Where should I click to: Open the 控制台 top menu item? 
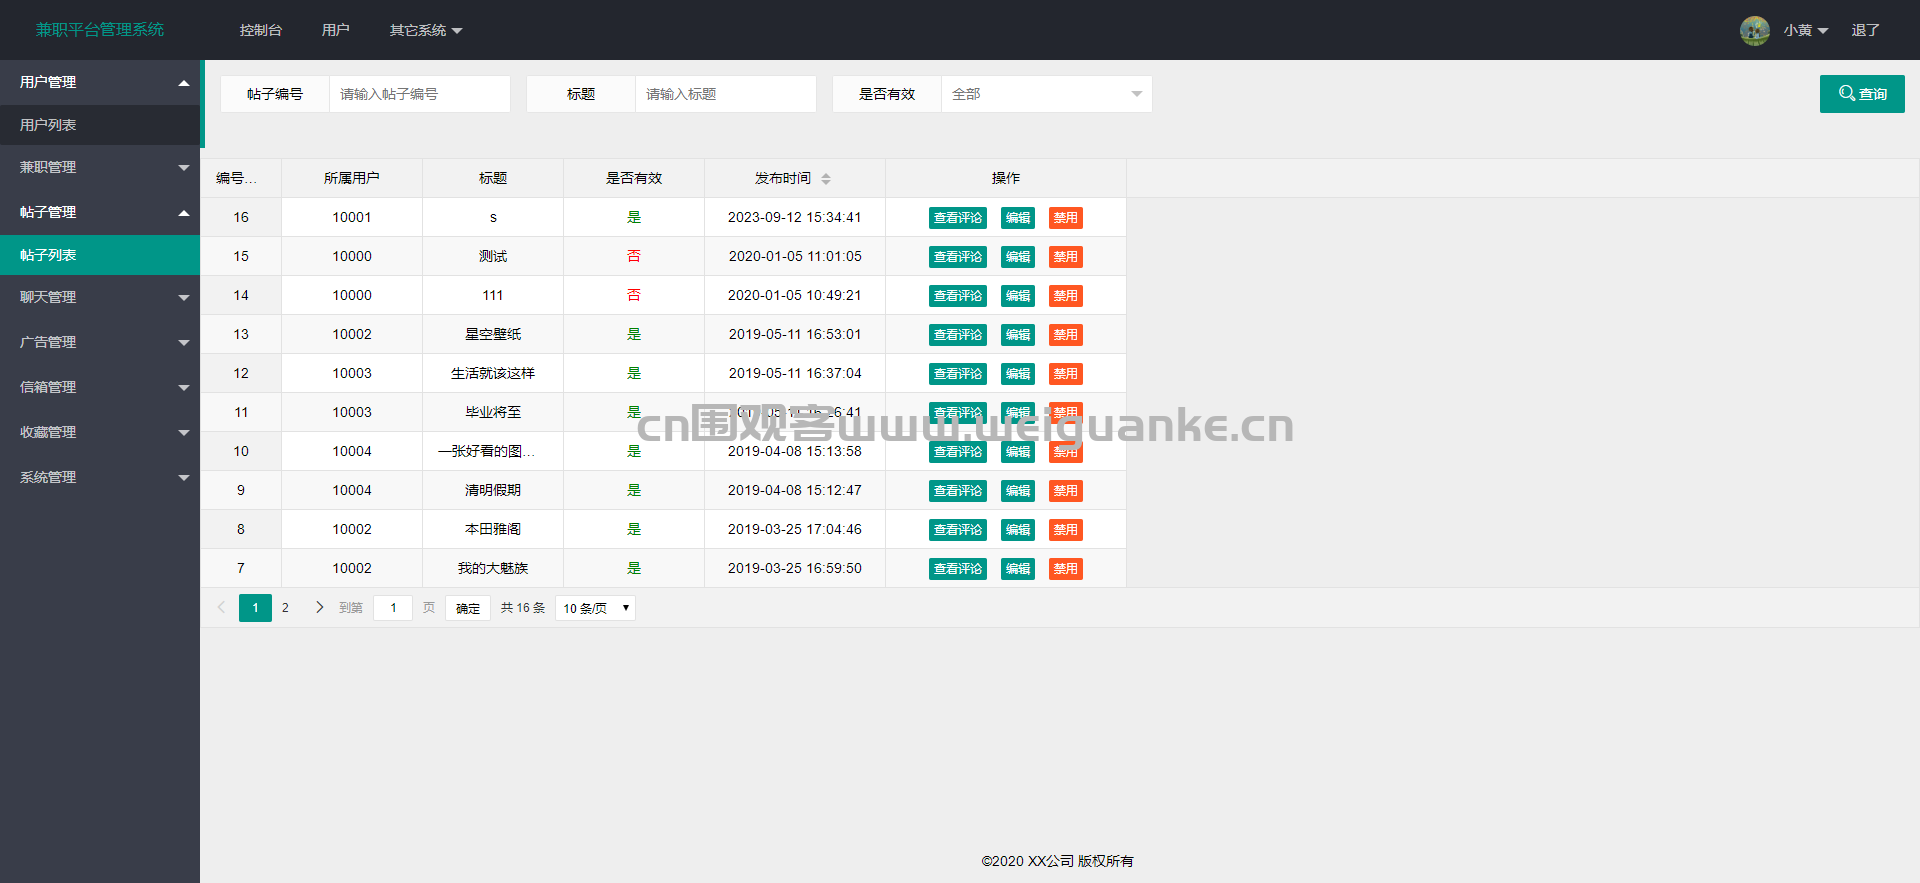coord(261,30)
